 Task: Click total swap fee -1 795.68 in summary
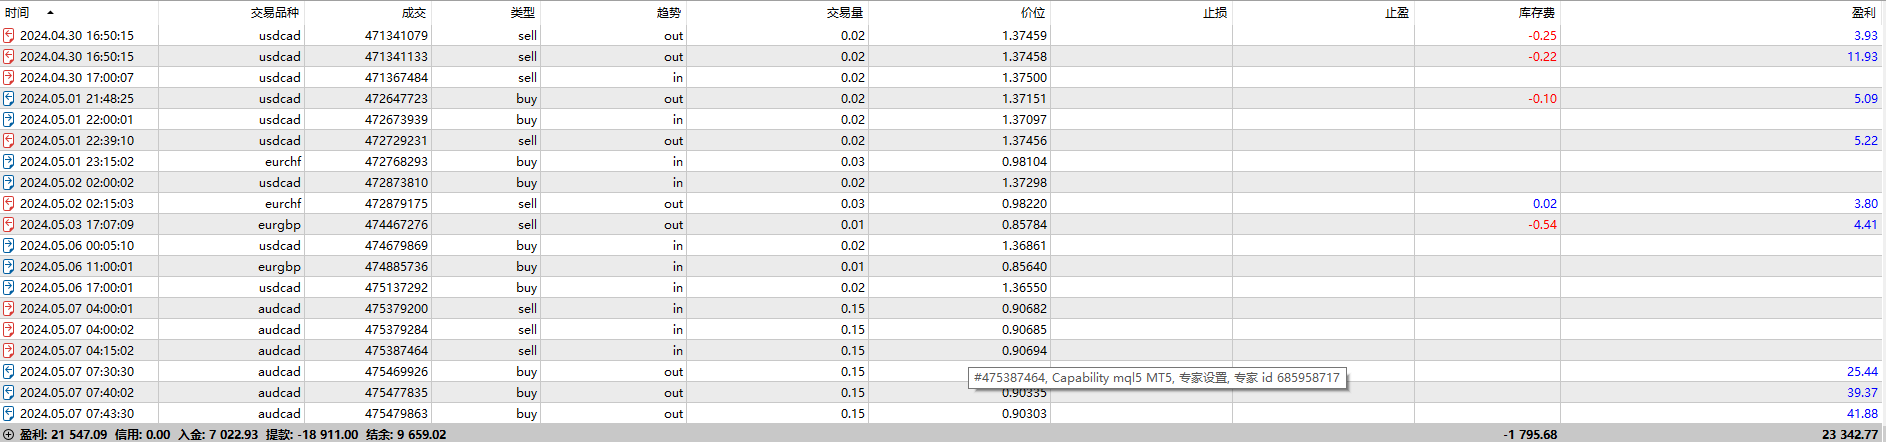tap(1530, 434)
